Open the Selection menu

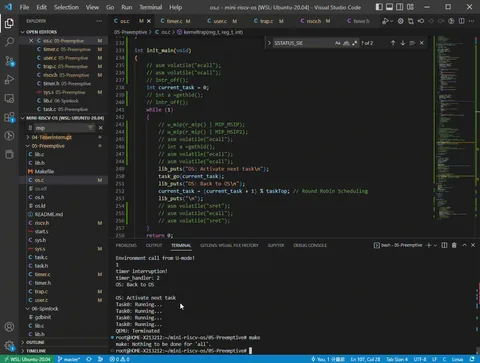pos(66,7)
